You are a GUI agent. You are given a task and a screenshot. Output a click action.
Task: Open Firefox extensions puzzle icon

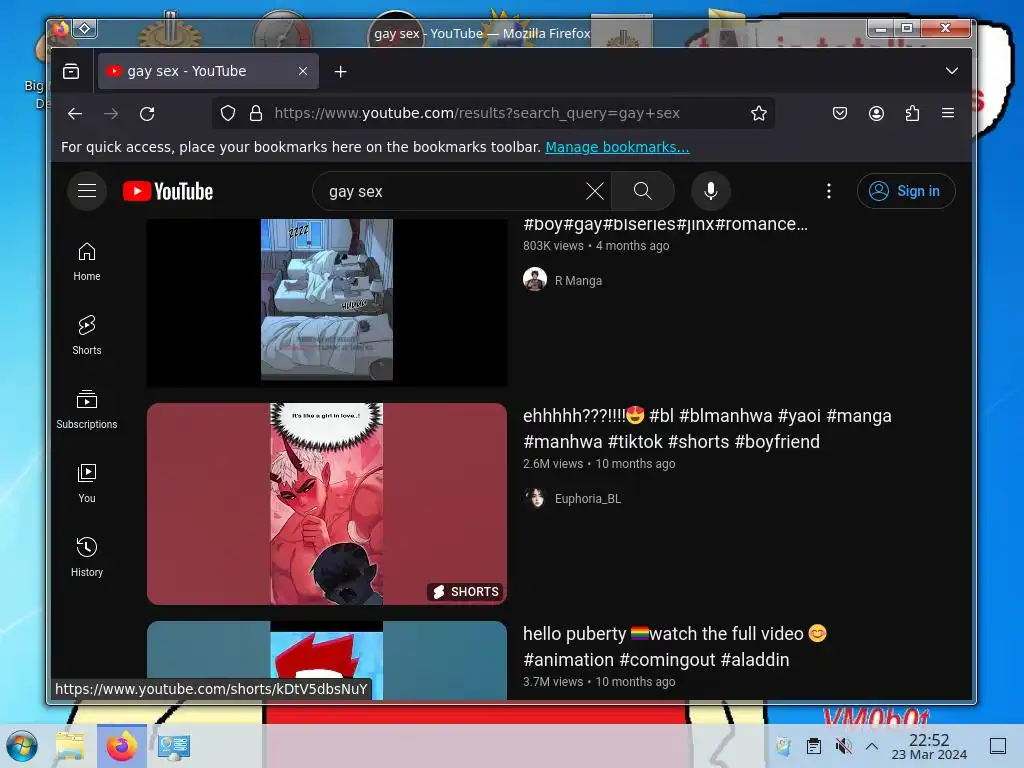912,114
